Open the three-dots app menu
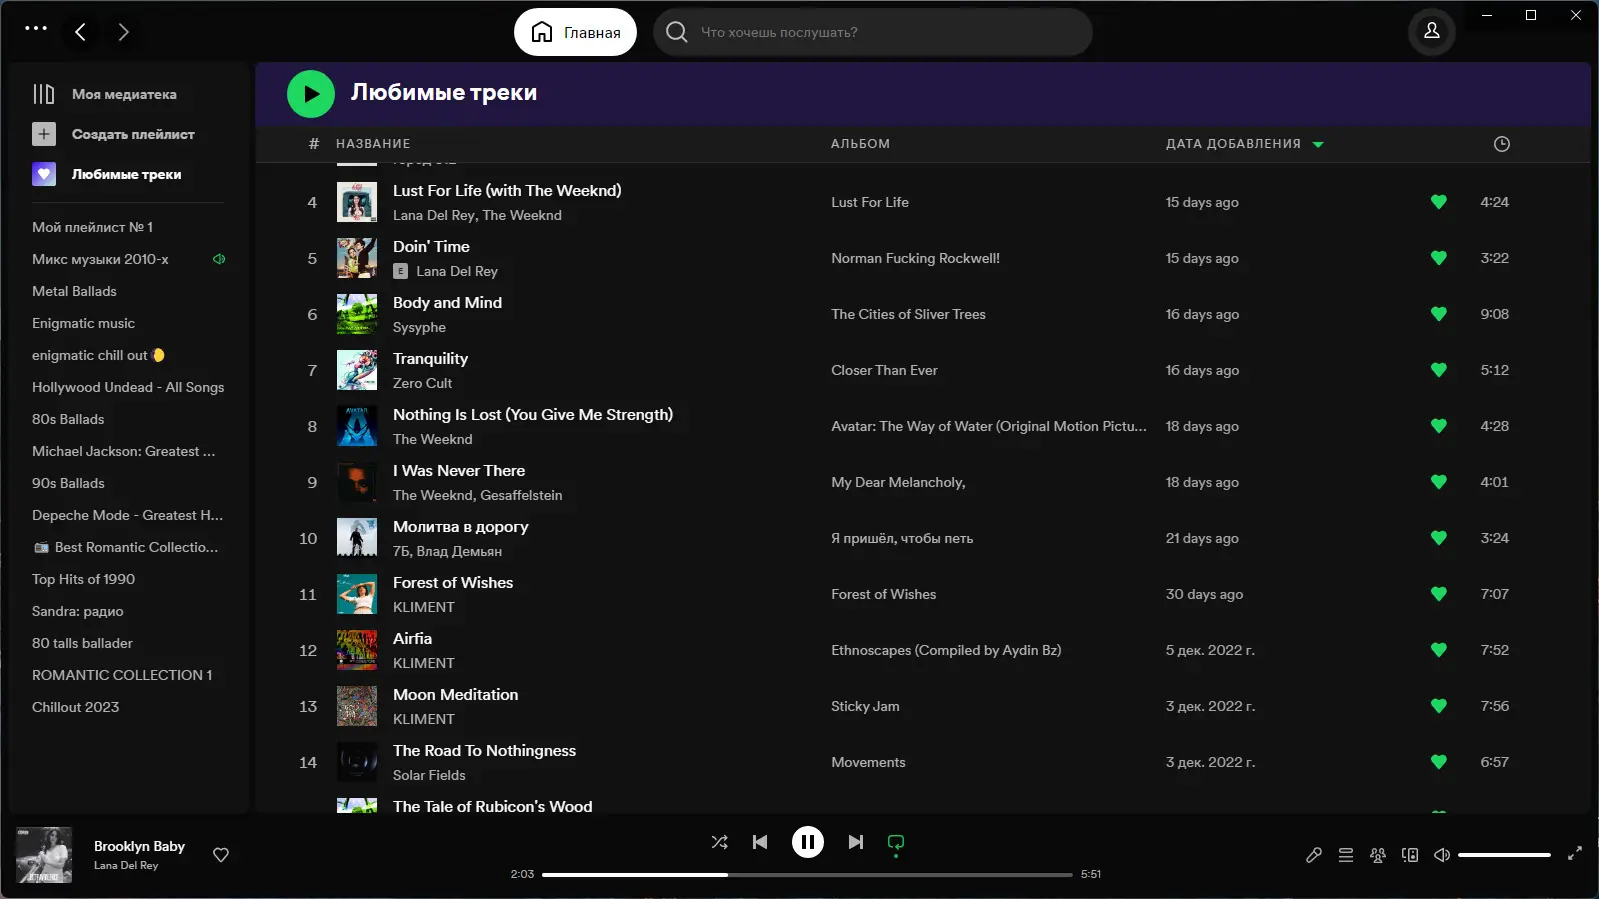This screenshot has width=1599, height=899. (36, 29)
